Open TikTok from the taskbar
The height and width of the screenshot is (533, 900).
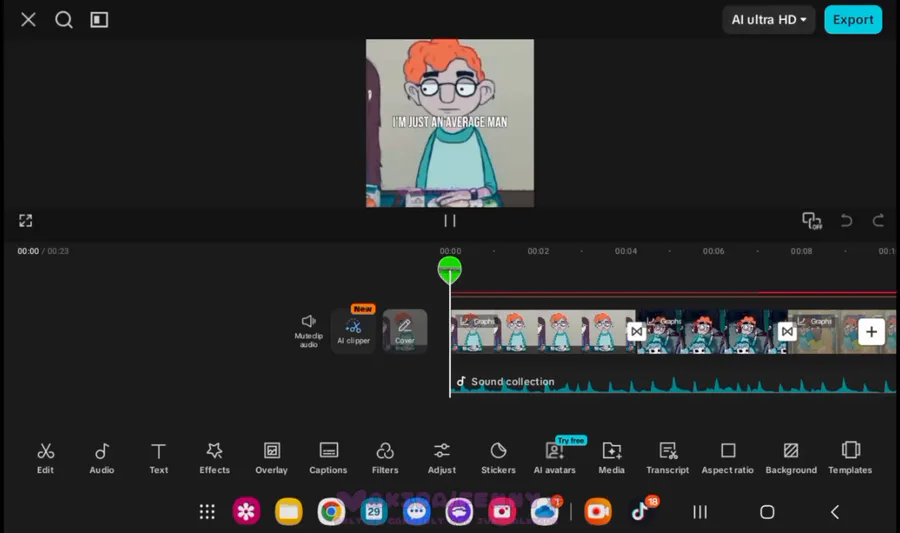pos(640,511)
